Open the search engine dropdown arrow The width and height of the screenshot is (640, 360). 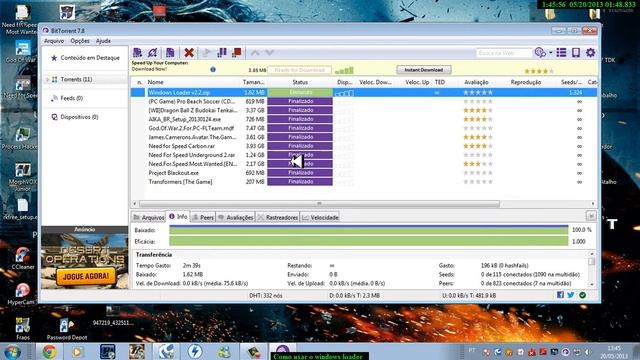pos(551,53)
